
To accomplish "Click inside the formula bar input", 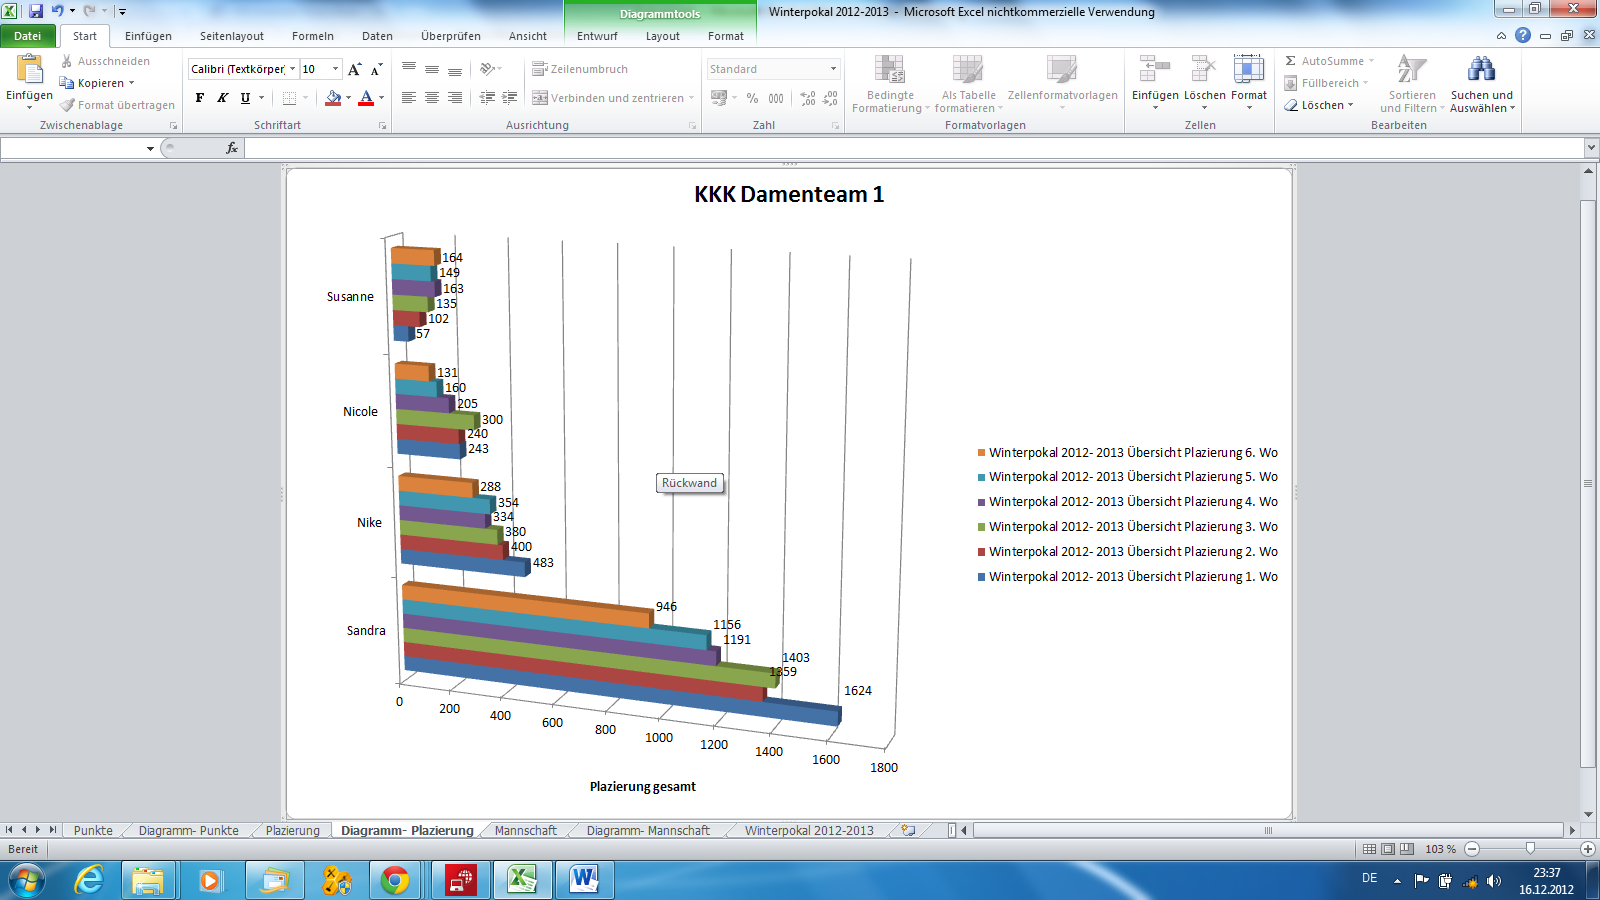I will [900, 148].
